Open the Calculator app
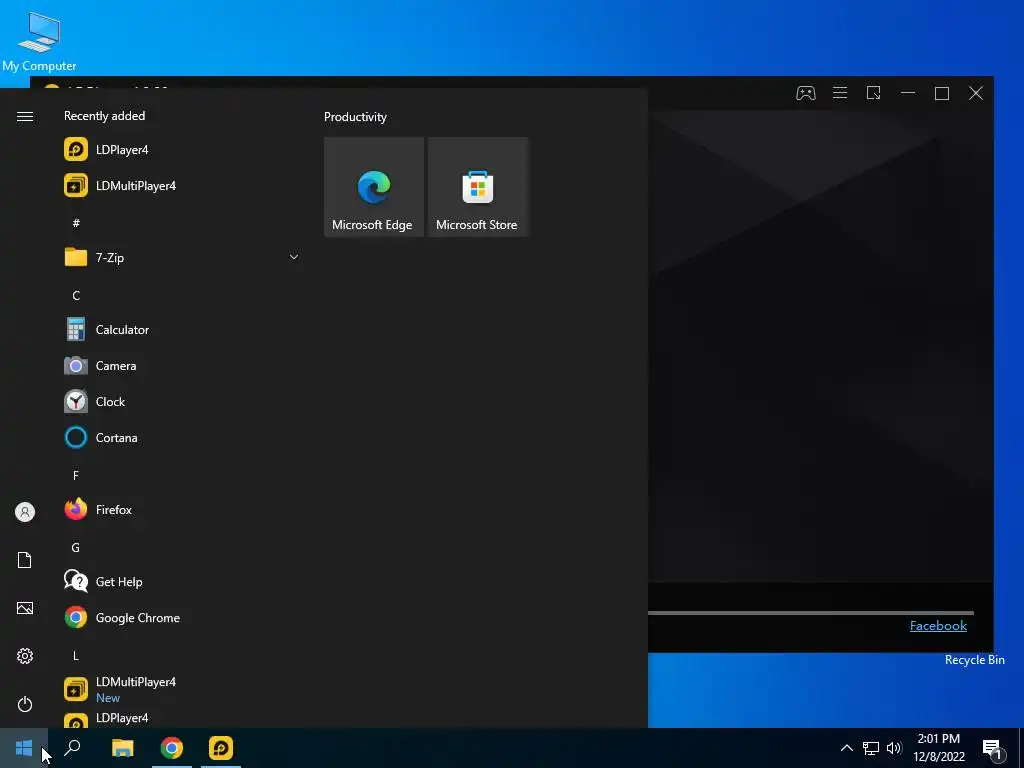 181,330
